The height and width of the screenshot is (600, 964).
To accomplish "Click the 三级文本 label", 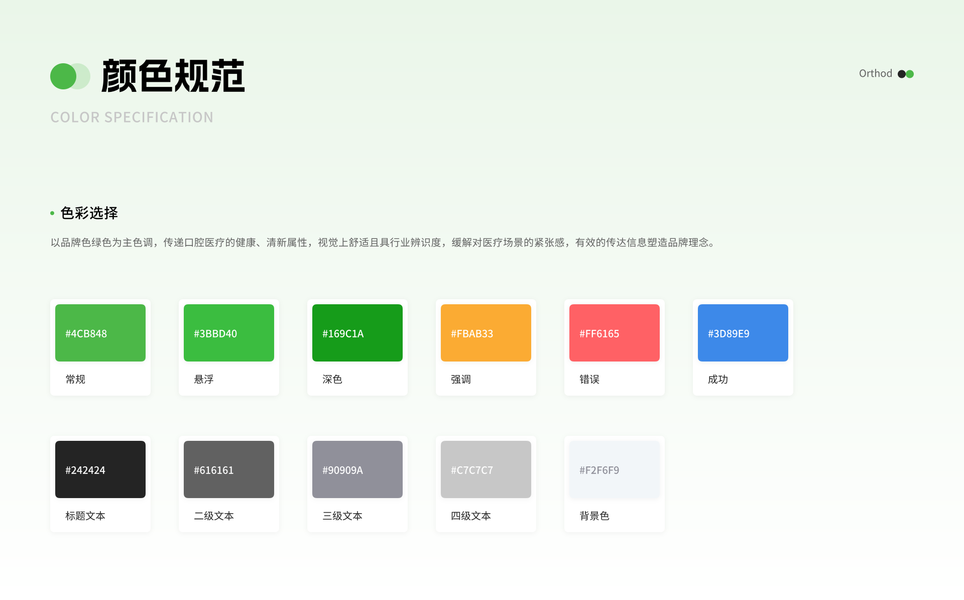I will (x=342, y=516).
